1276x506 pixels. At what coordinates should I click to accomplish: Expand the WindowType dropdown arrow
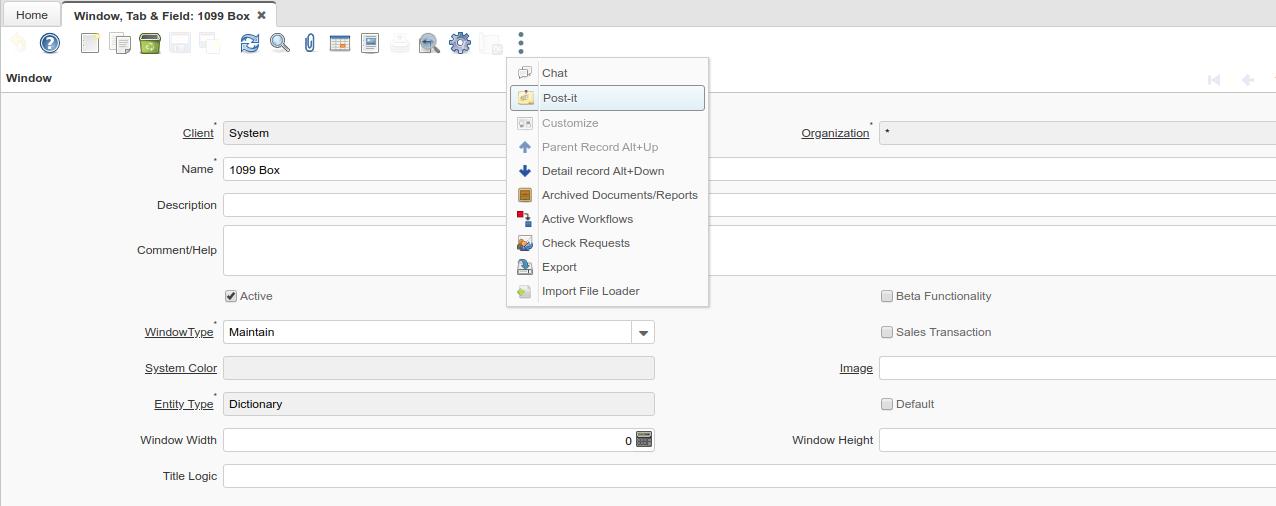pos(643,332)
